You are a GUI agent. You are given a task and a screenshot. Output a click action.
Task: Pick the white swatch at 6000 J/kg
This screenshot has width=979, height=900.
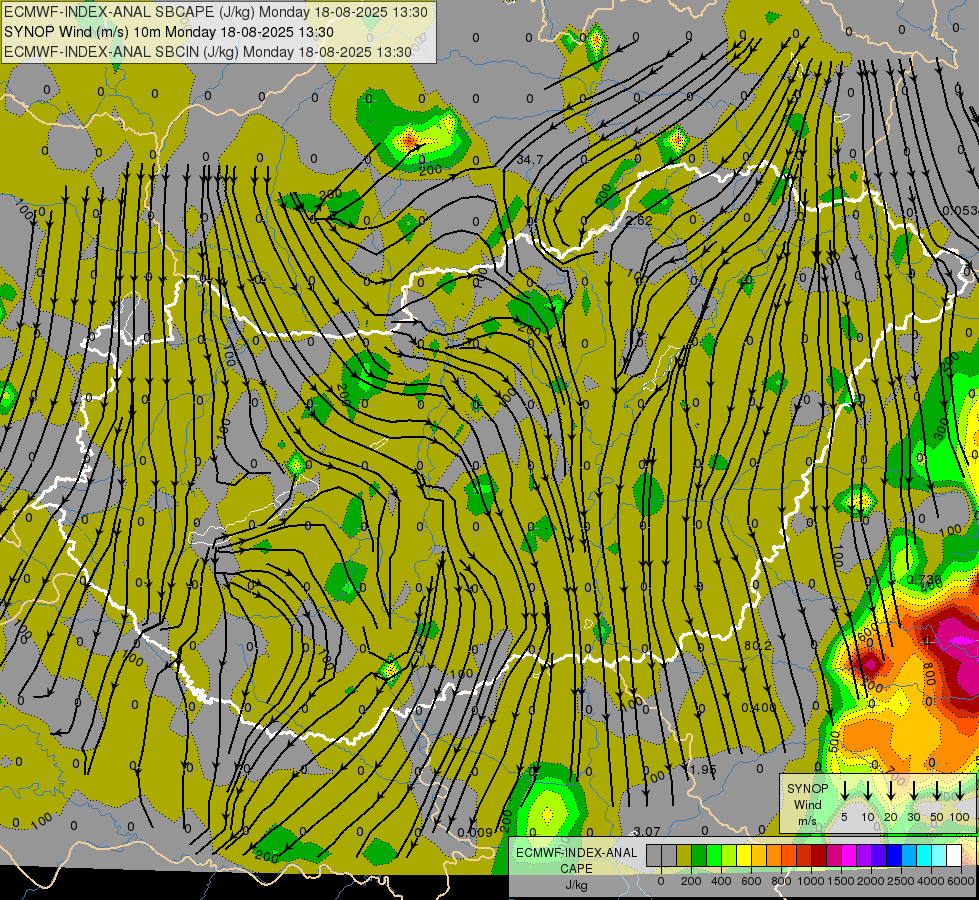pyautogui.click(x=953, y=856)
